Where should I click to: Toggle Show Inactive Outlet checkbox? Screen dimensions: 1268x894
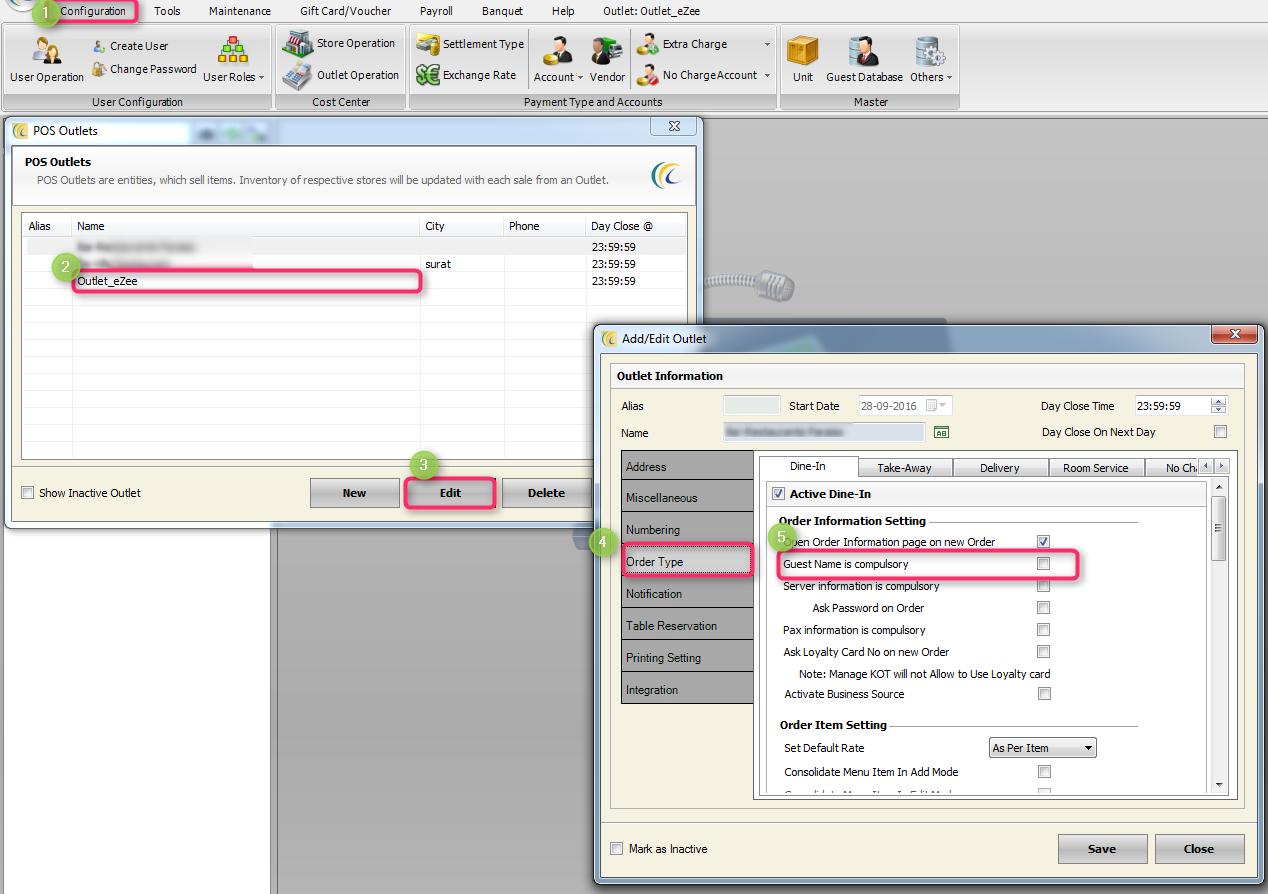point(28,493)
